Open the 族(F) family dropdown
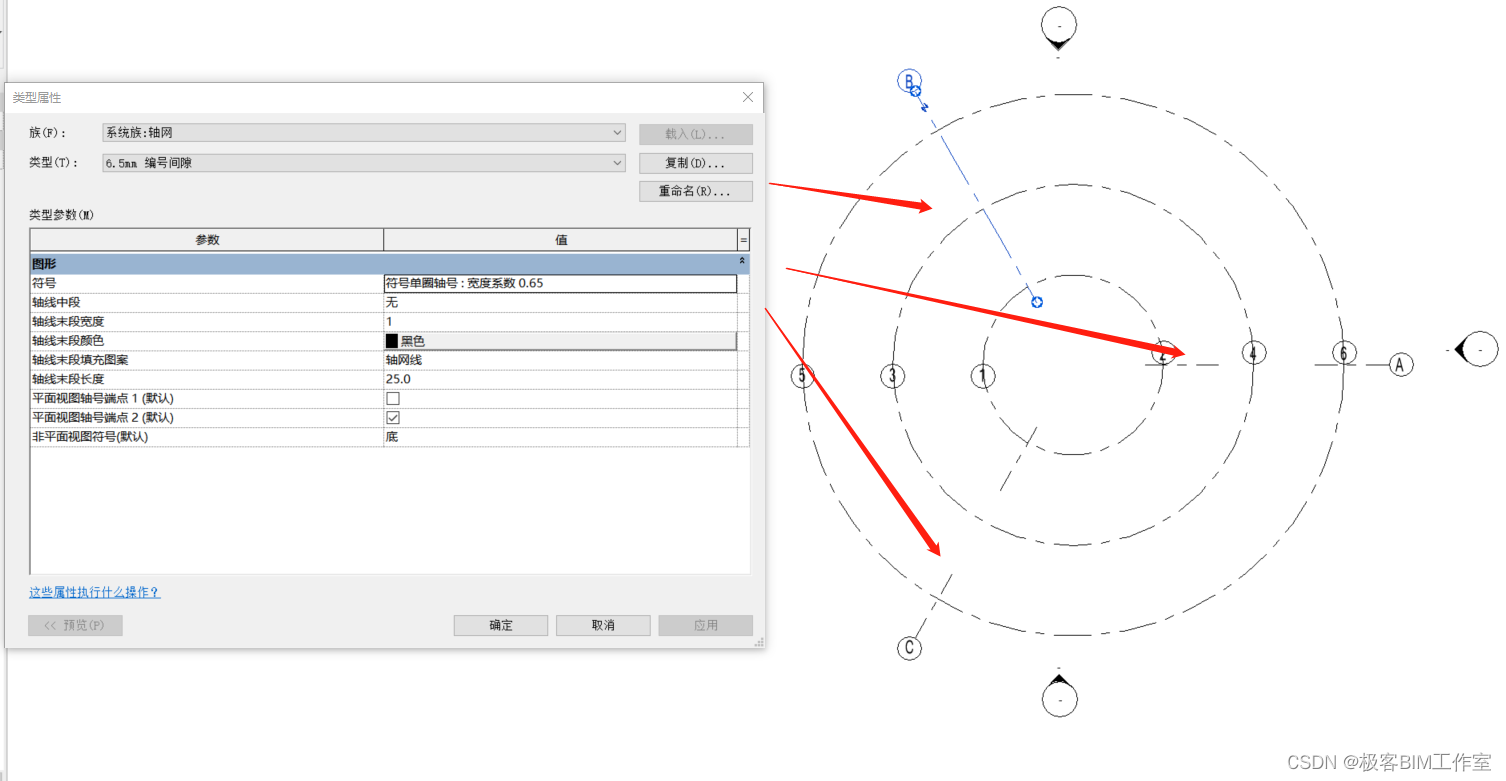Viewport: 1506px width, 781px height. tap(364, 132)
